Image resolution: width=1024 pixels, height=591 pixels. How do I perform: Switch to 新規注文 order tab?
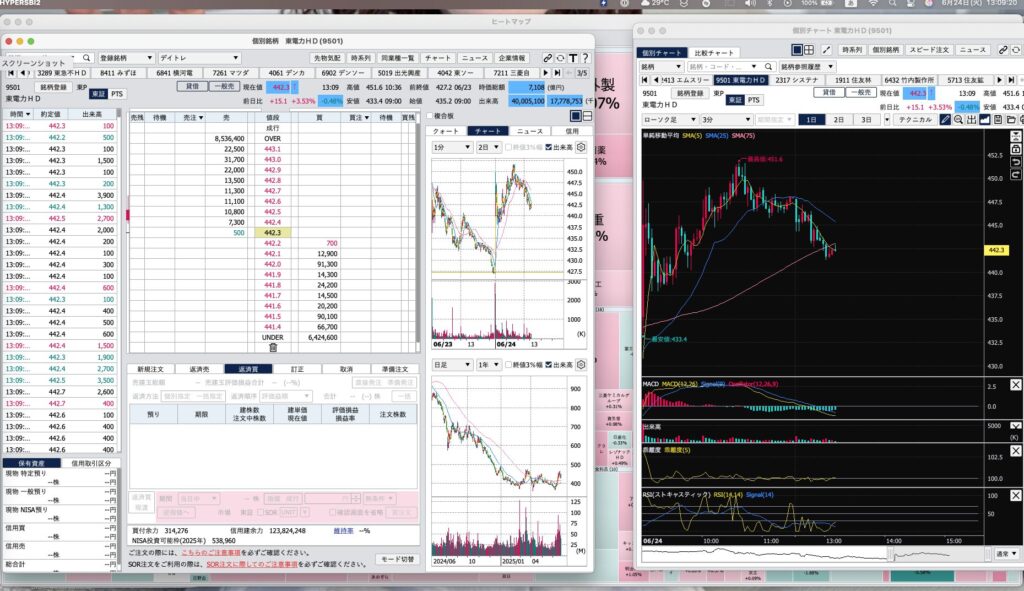click(x=150, y=369)
